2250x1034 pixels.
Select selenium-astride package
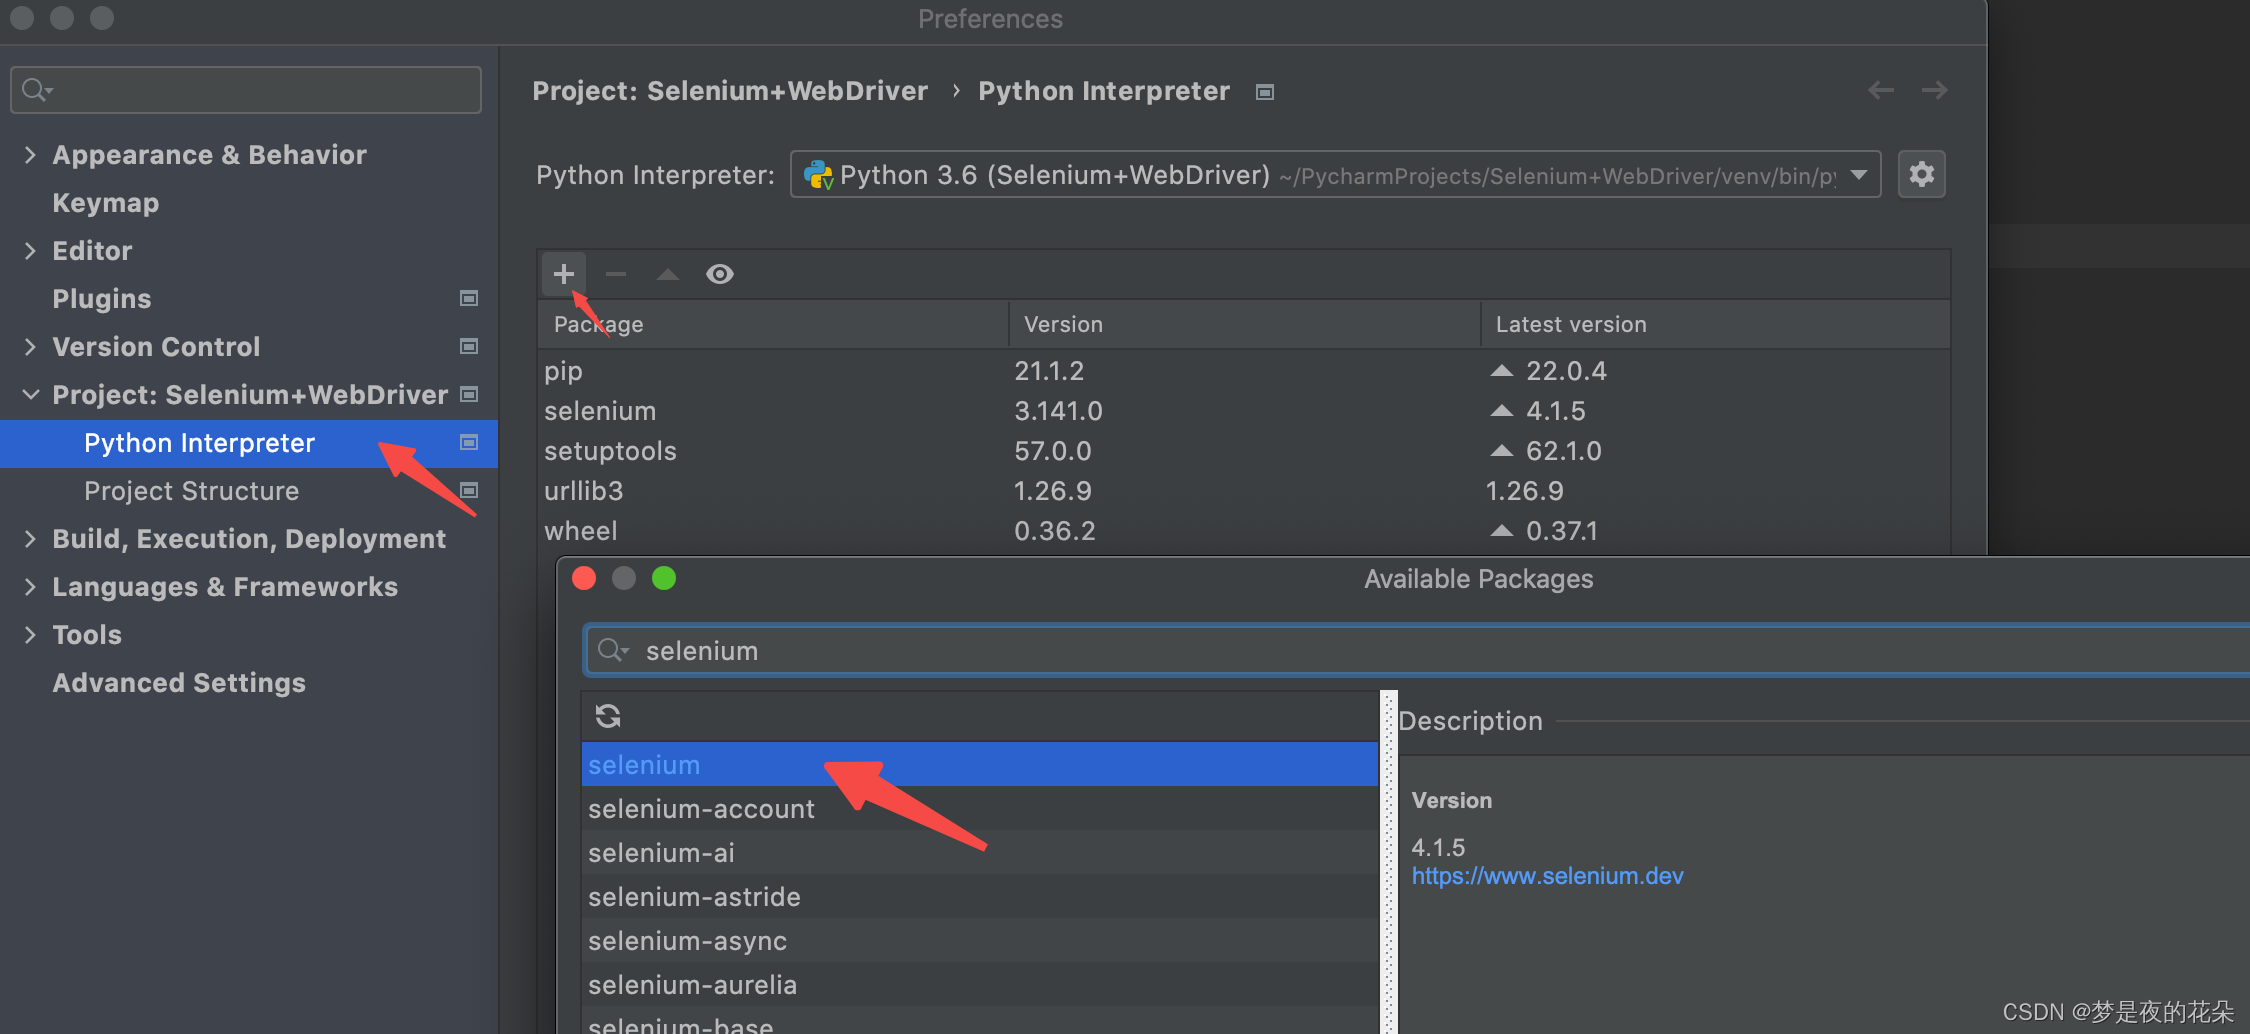[x=980, y=897]
